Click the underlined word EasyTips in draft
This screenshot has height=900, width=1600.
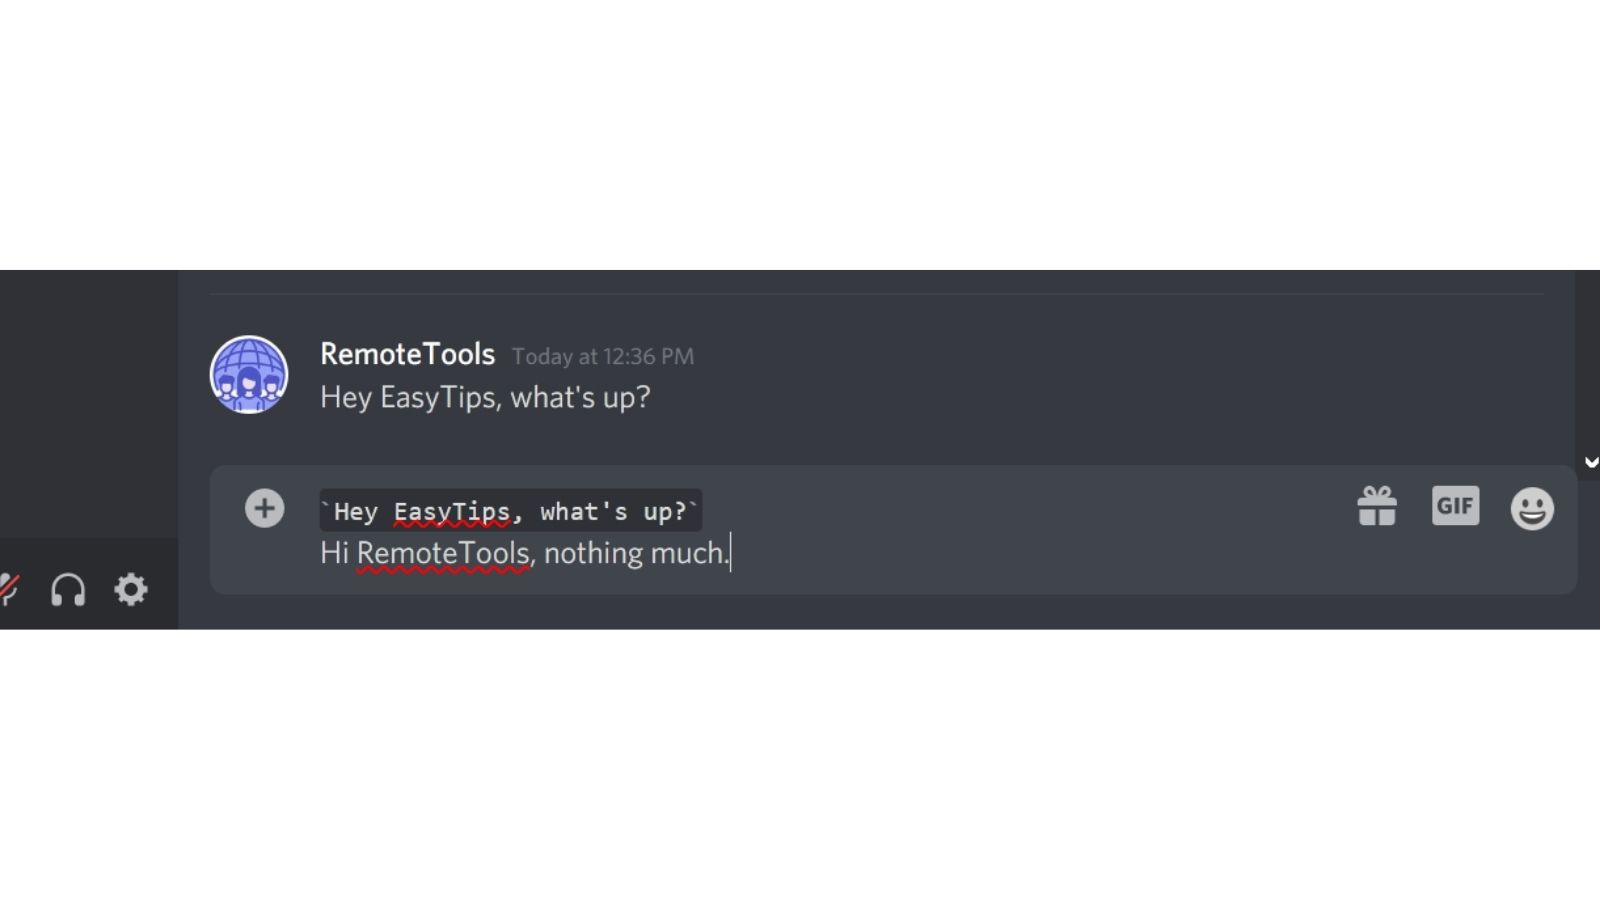[452, 512]
